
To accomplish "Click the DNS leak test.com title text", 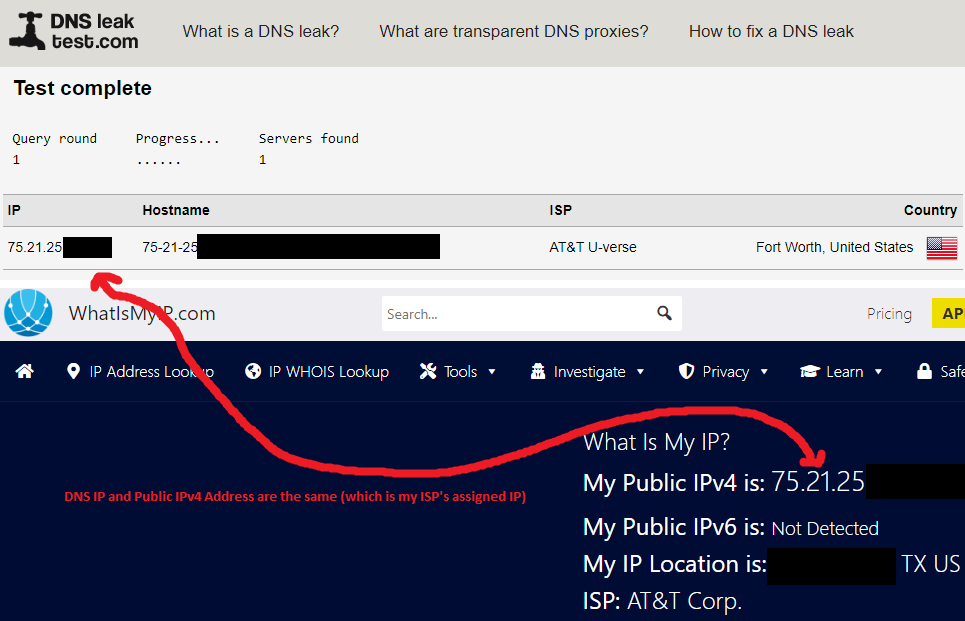I will pyautogui.click(x=95, y=31).
